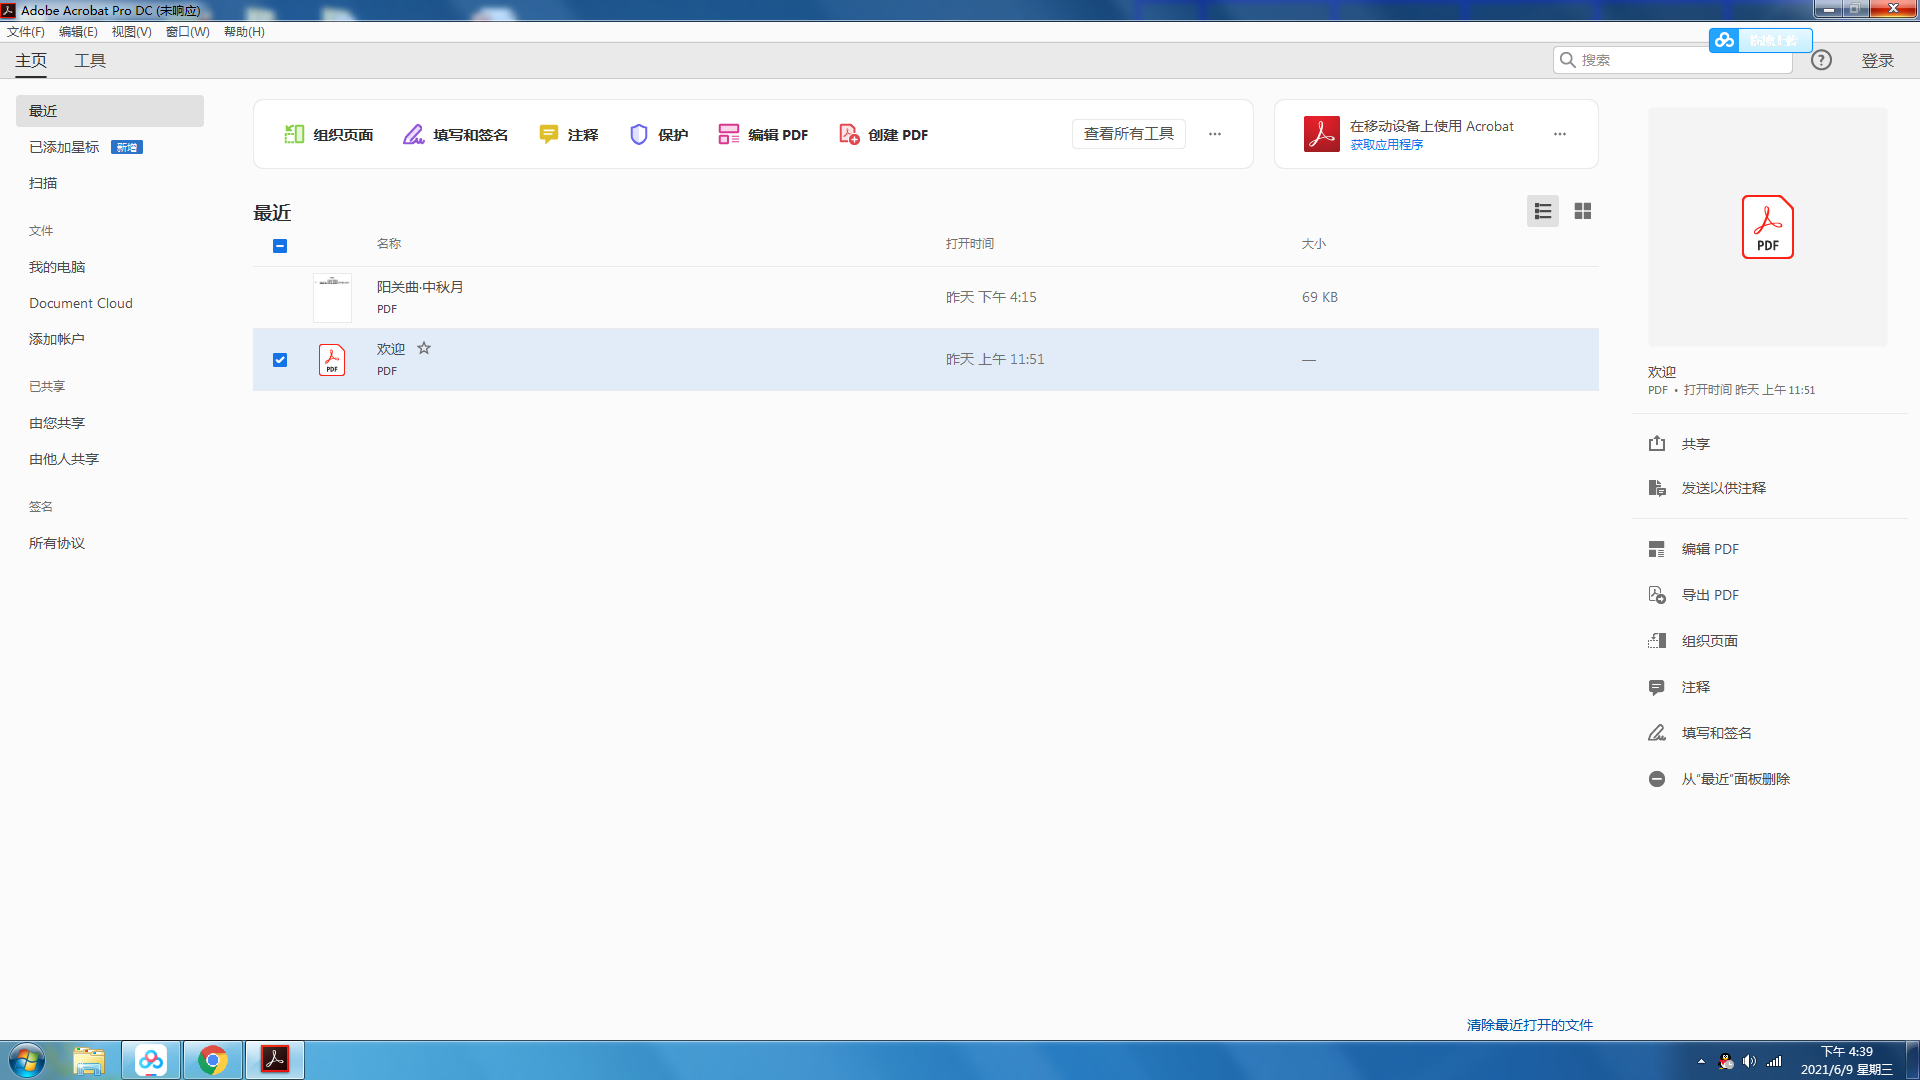1920x1080 pixels.
Task: Open the ellipsis menu on the mobile Acrobat card
Action: (1559, 134)
